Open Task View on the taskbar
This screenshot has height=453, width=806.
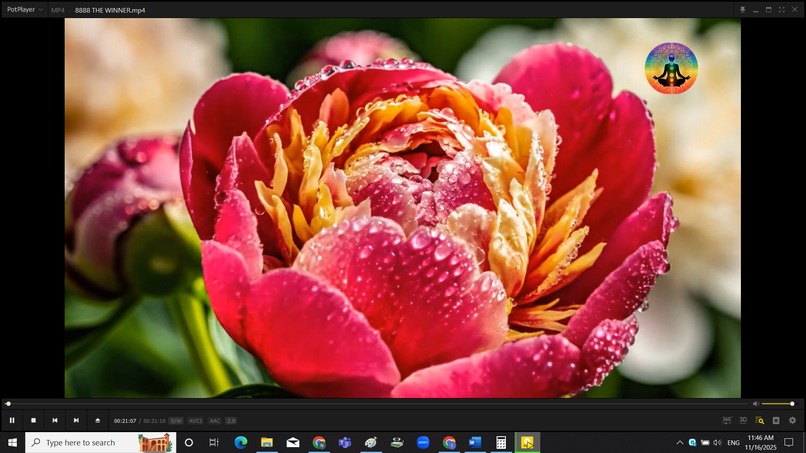(x=214, y=442)
